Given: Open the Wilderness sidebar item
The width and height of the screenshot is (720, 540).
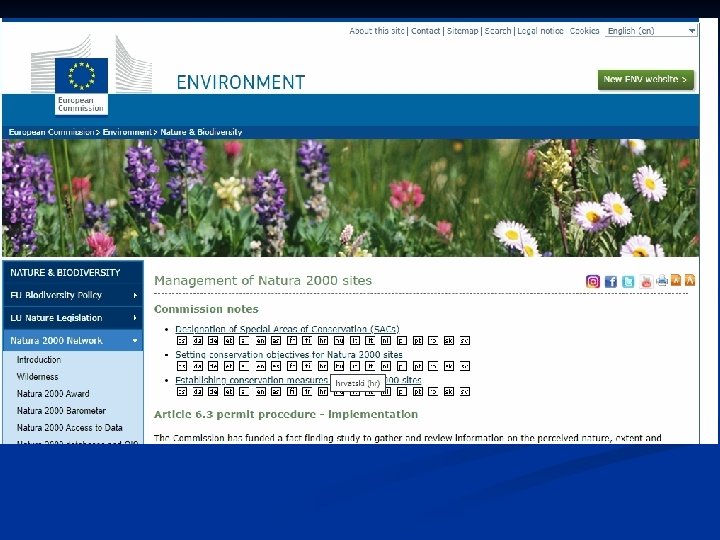Looking at the screenshot, I should tap(37, 377).
